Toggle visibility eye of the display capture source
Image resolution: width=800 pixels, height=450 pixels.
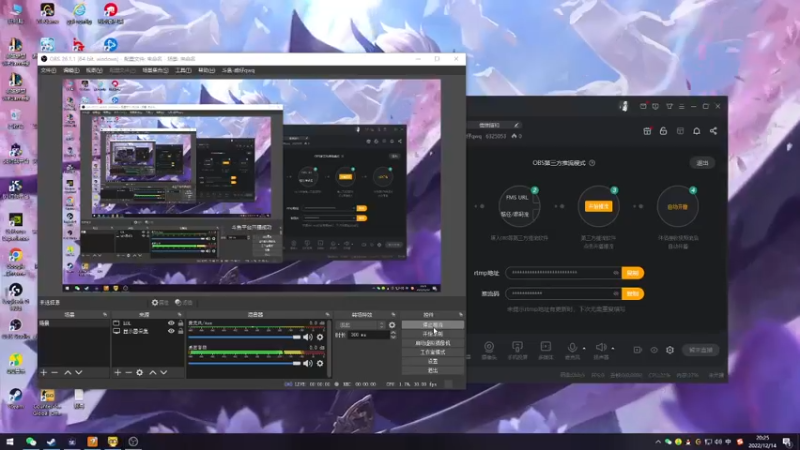point(171,331)
